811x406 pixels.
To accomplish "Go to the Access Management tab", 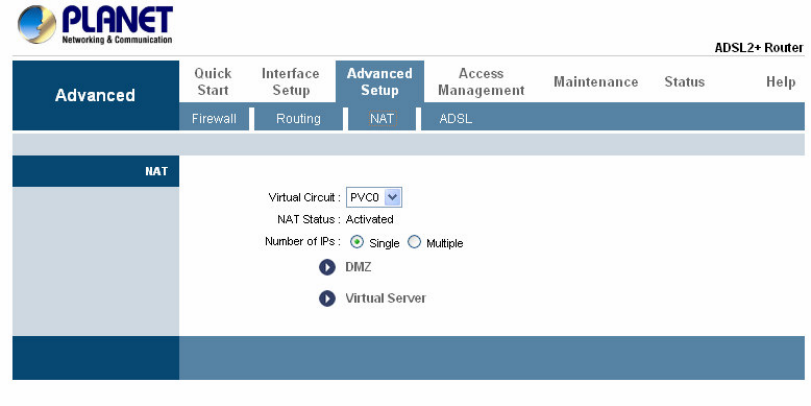I will pyautogui.click(x=481, y=82).
